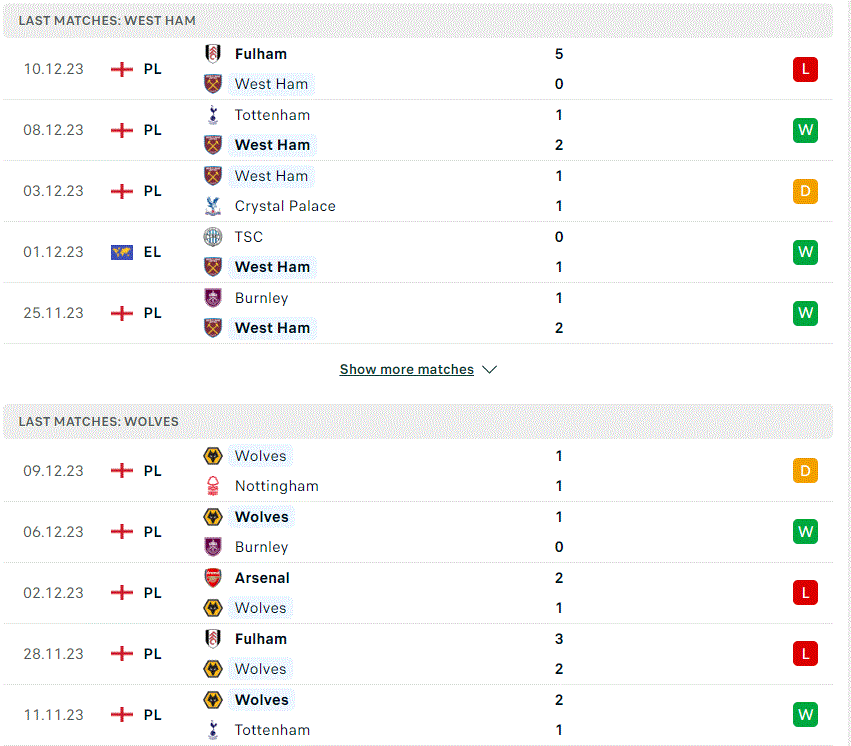Click the Nottingham Forest crest icon
Screen dimensions: 851x746
[213, 486]
